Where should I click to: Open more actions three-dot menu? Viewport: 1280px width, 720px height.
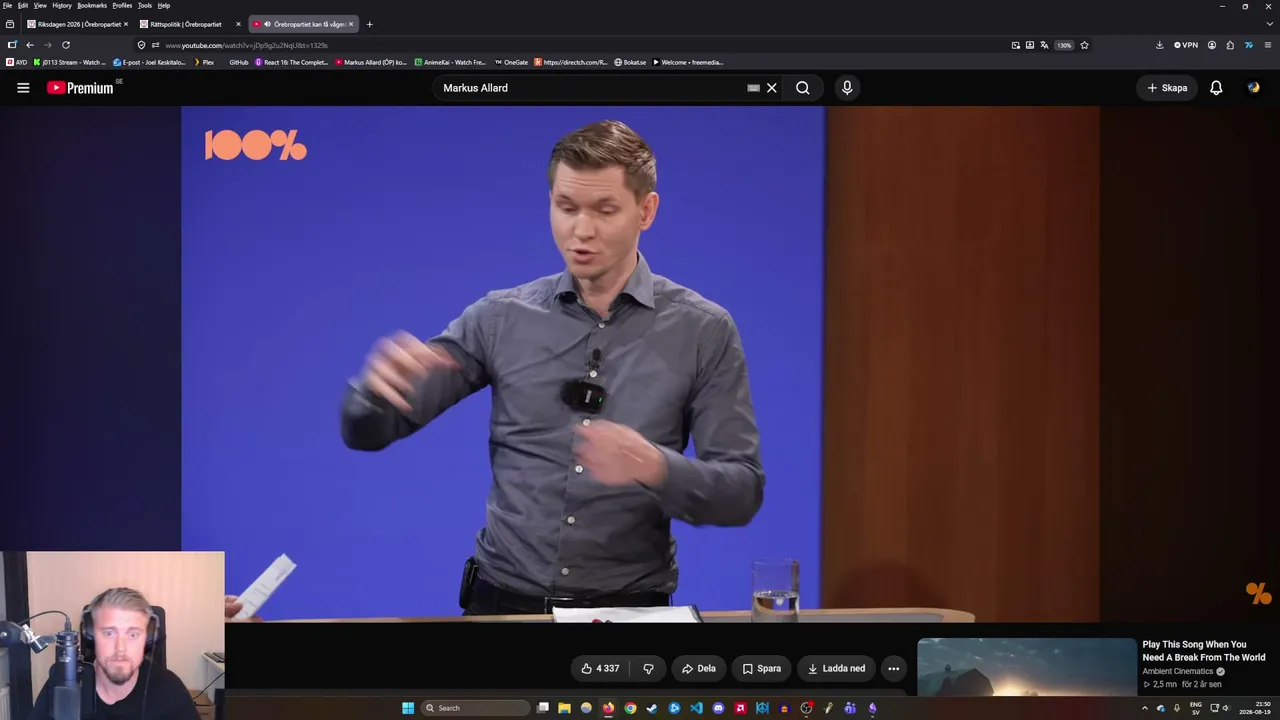click(894, 669)
